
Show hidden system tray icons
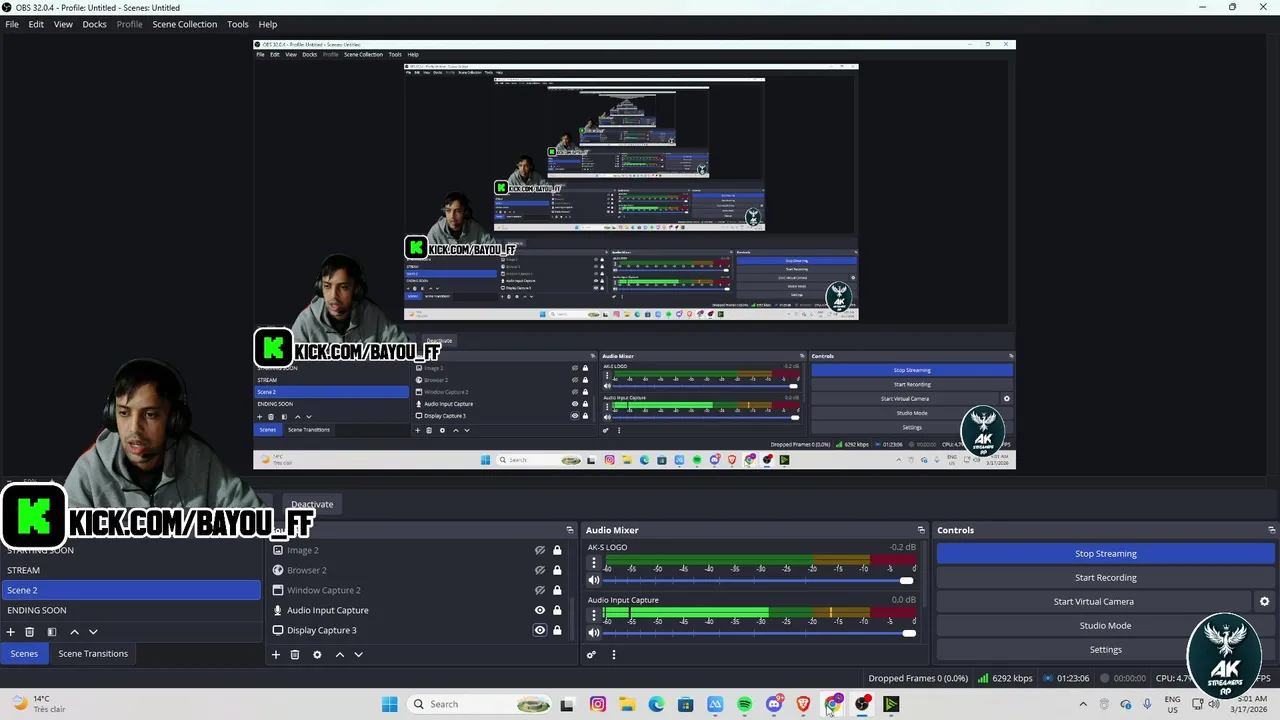[1083, 704]
